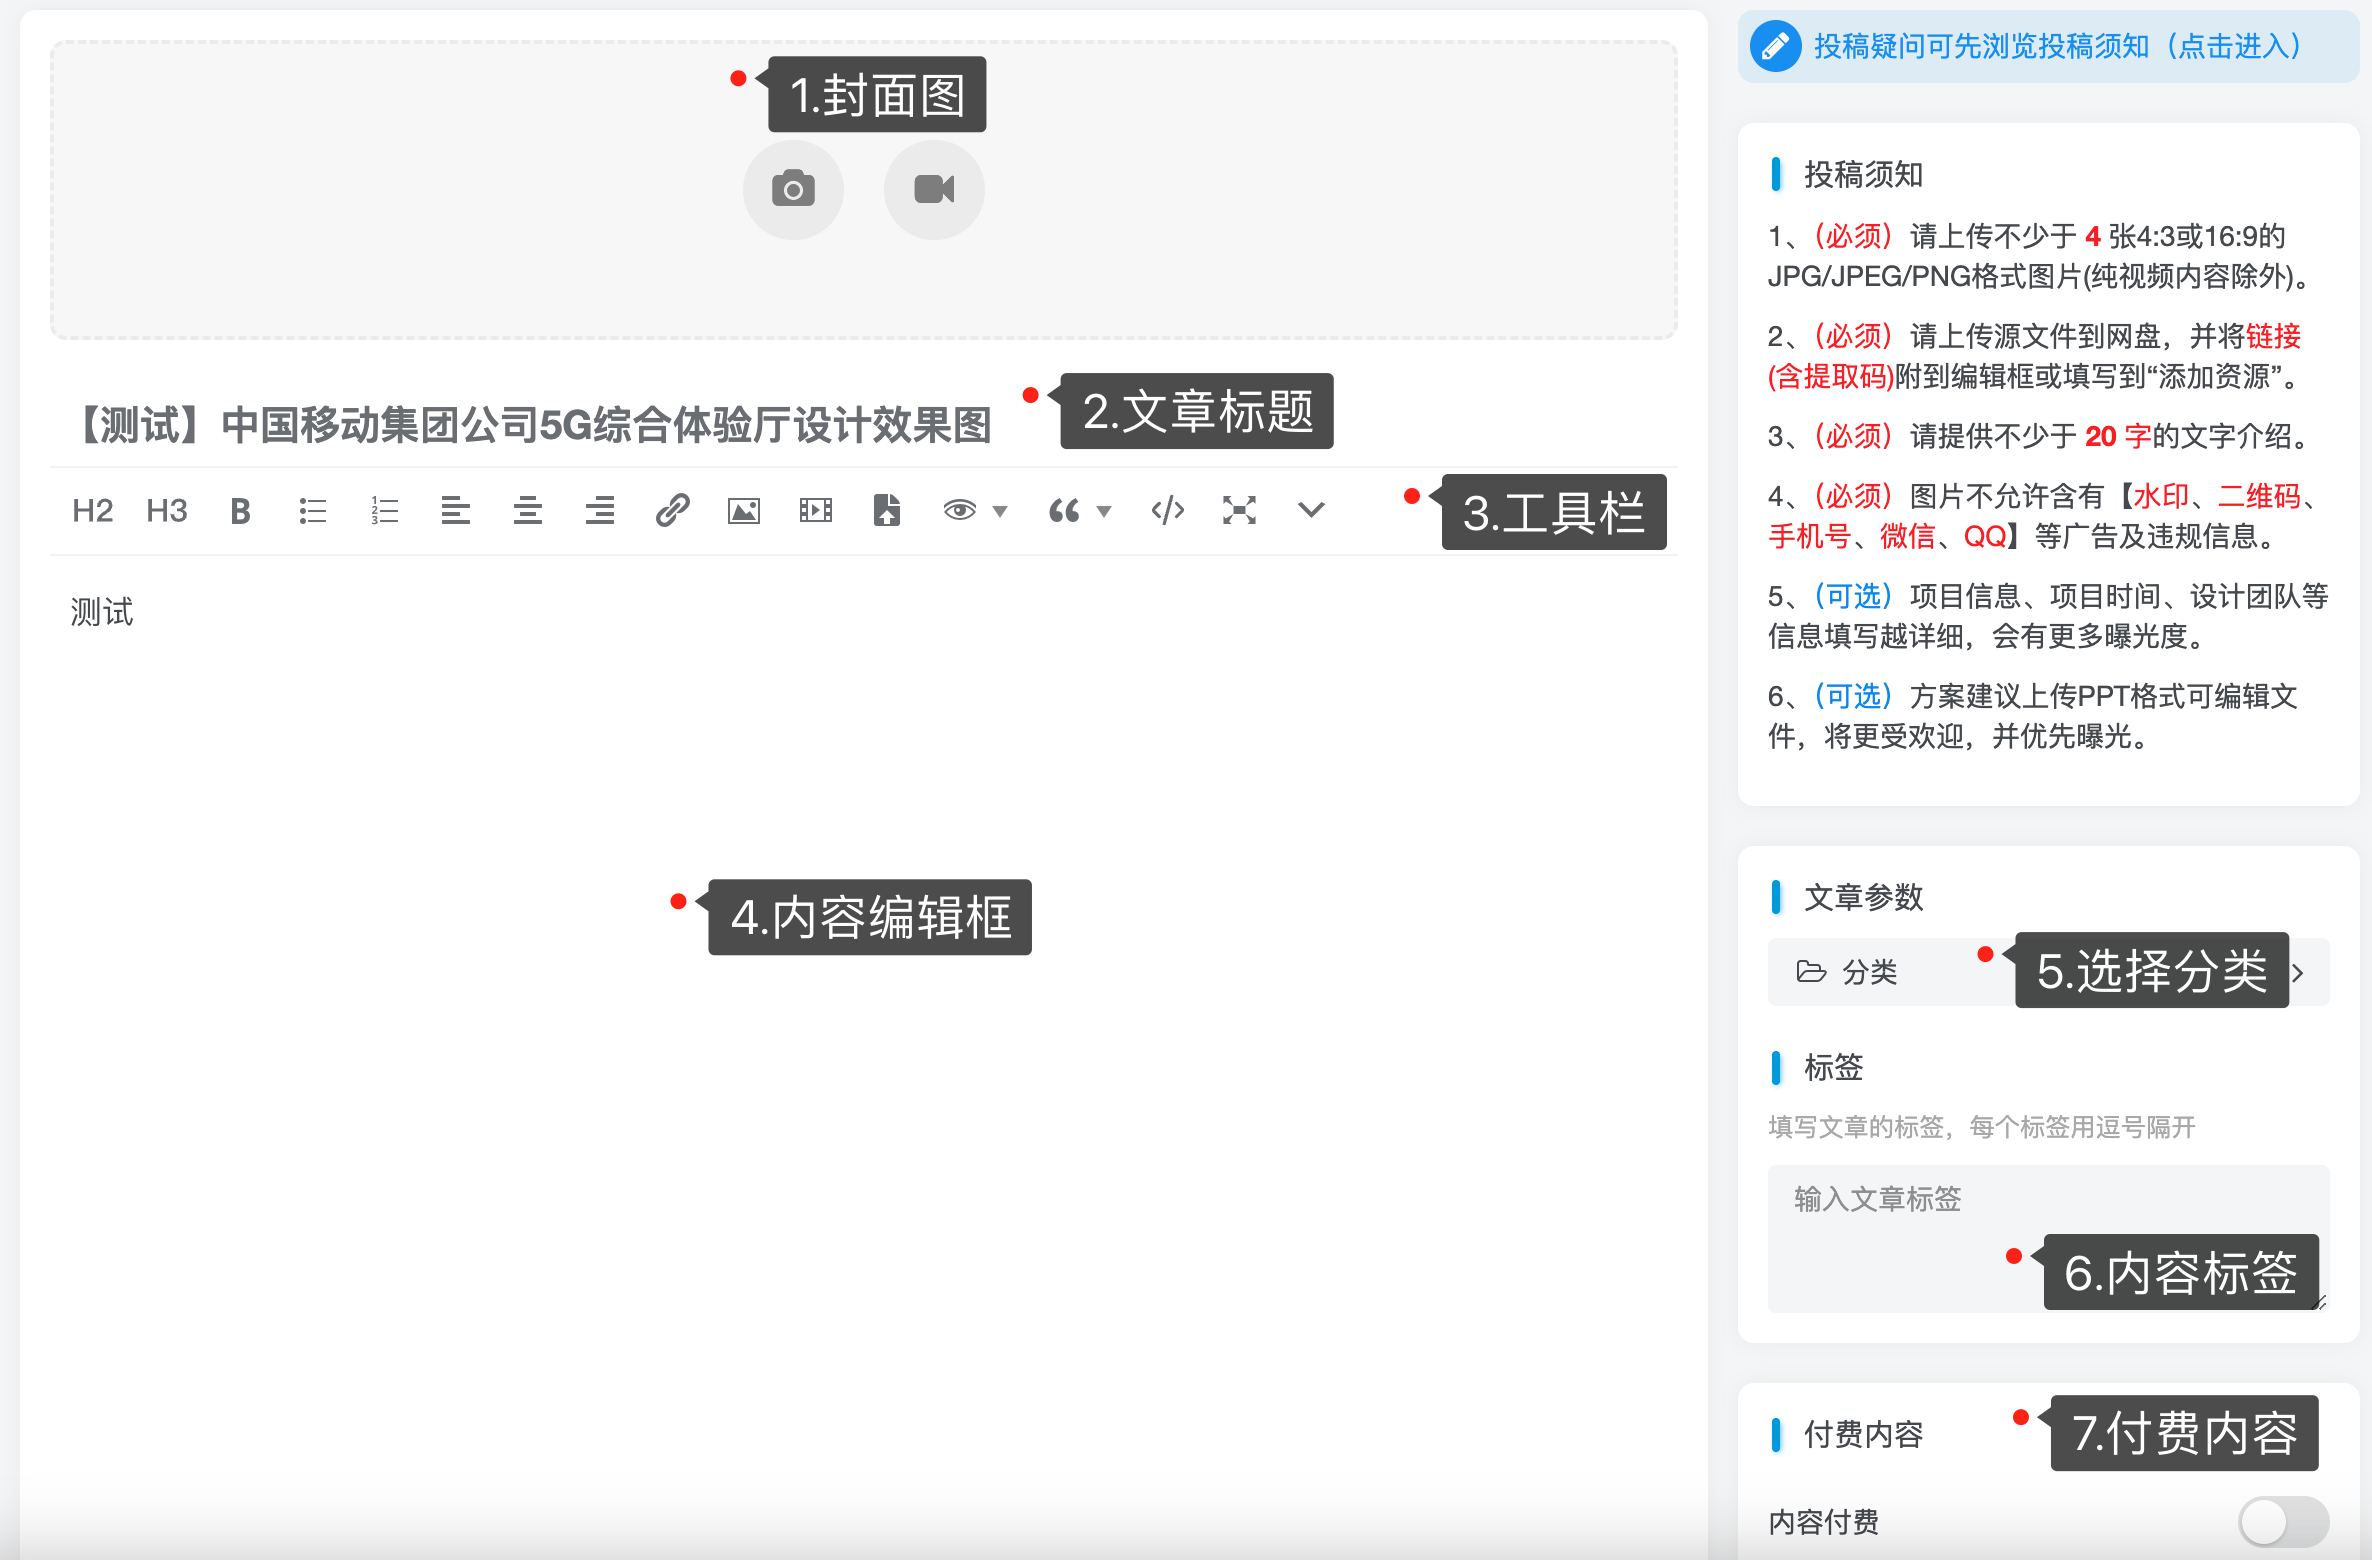Screen dimensions: 2372x1560
Task: Insert an image into the article
Action: pos(744,510)
